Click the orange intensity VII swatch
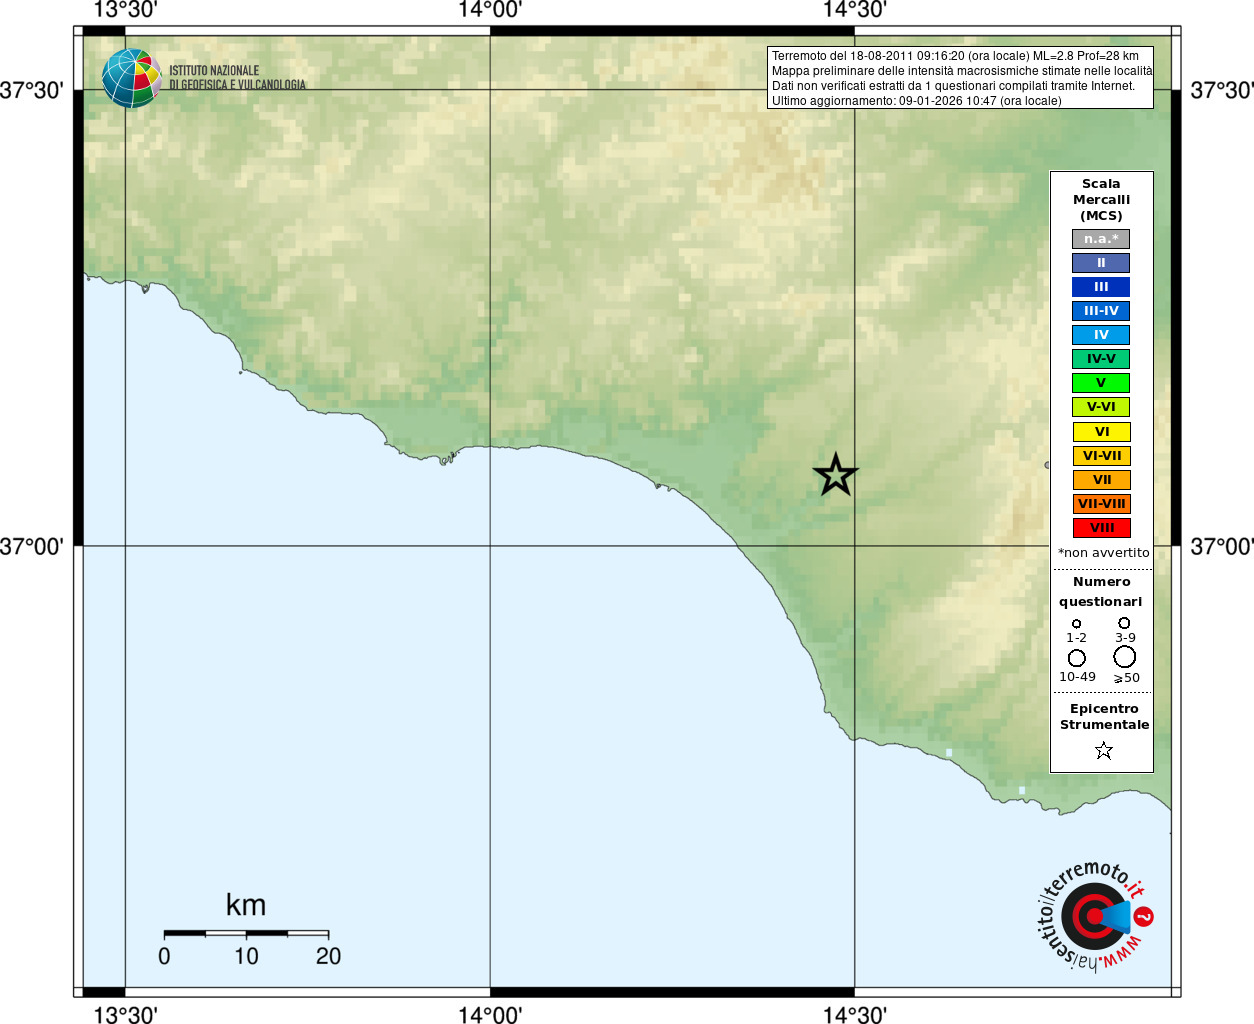The width and height of the screenshot is (1254, 1024). (x=1101, y=480)
